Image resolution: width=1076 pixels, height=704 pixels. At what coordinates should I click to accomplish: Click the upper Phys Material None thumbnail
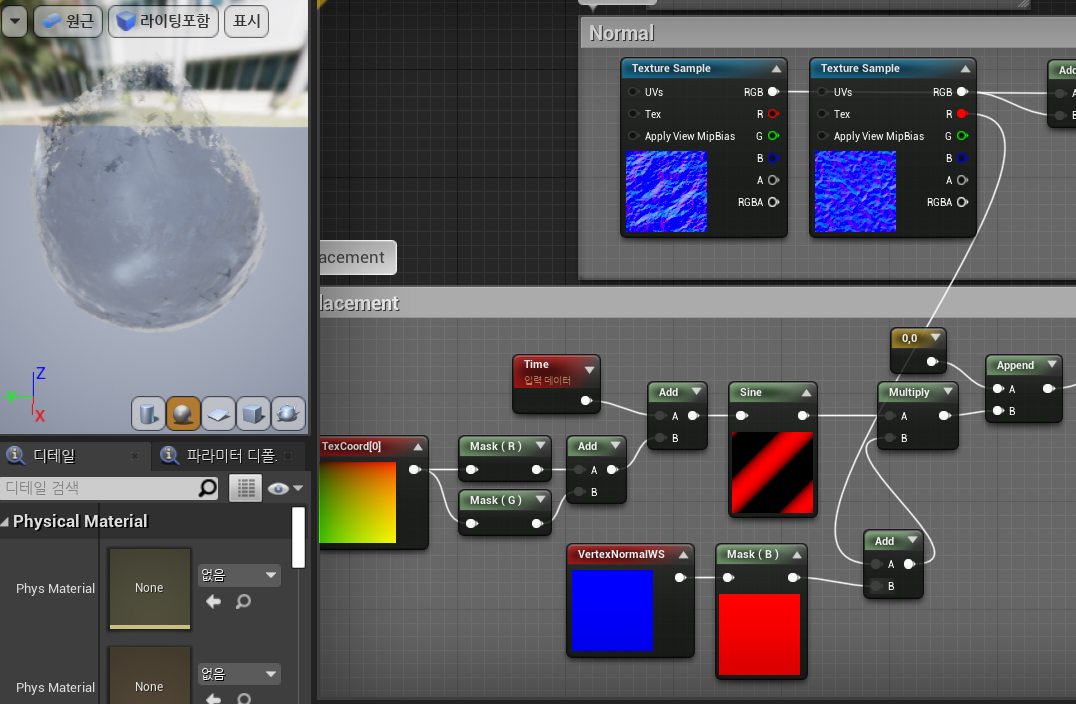[150, 588]
